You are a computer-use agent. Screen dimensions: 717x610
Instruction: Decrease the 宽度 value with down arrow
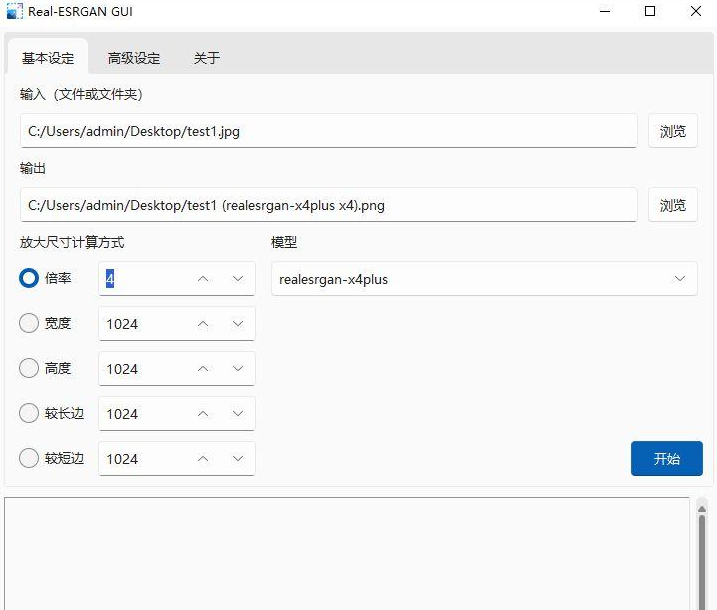[238, 324]
